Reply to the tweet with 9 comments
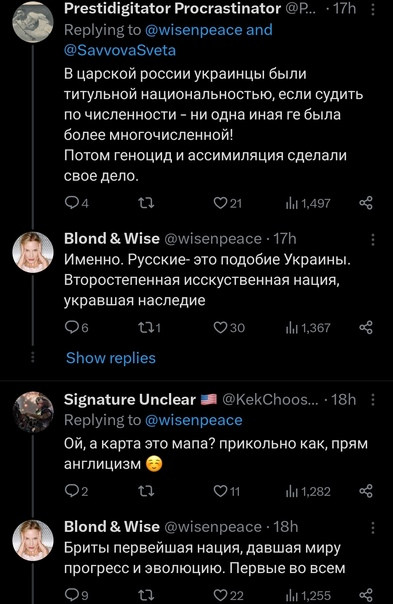Viewport: 393px width, 604px height. tap(72, 595)
